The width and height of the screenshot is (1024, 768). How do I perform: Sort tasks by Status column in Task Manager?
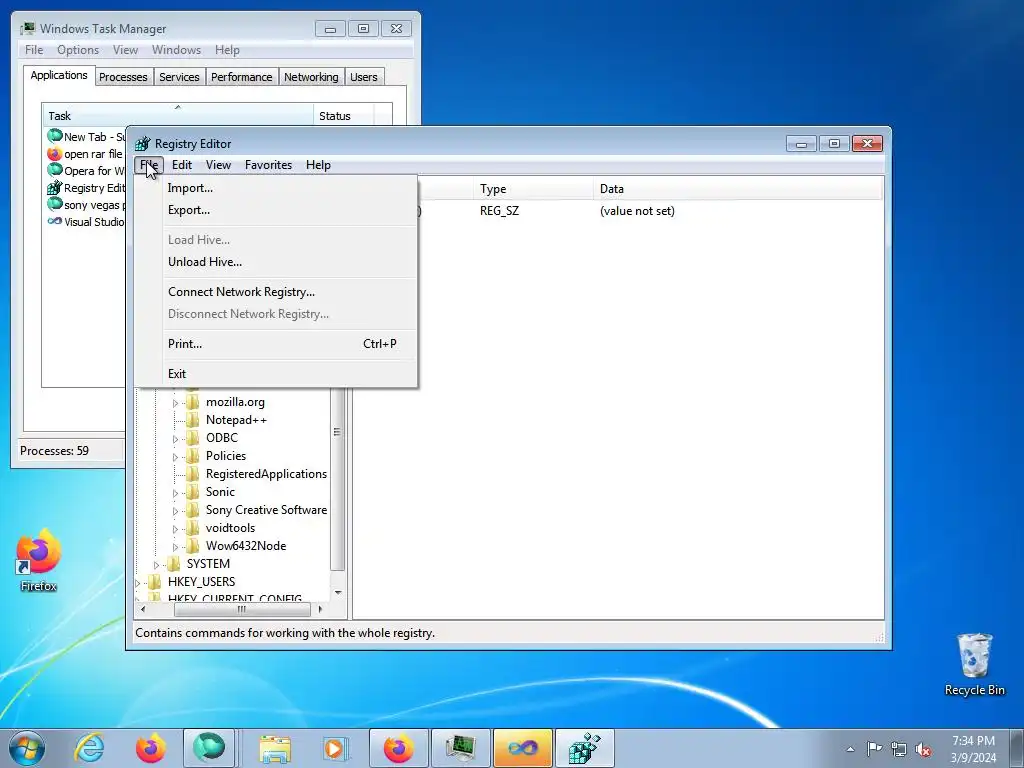[344, 116]
